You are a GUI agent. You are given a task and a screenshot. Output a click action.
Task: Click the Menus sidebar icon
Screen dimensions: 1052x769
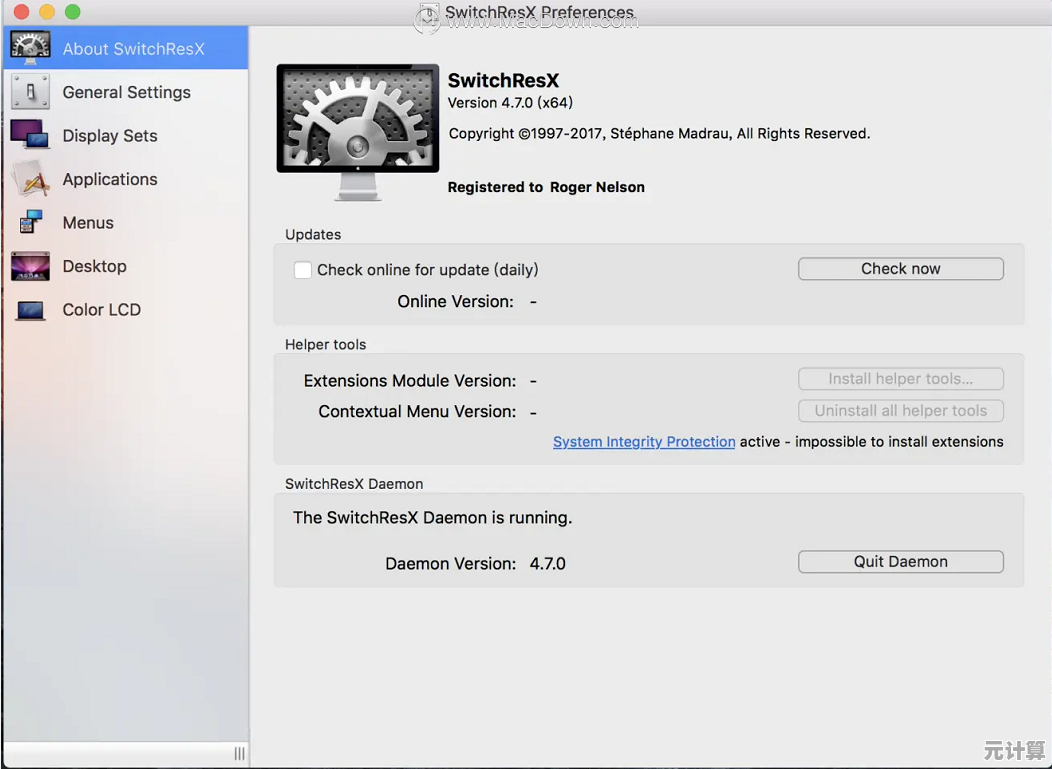30,222
